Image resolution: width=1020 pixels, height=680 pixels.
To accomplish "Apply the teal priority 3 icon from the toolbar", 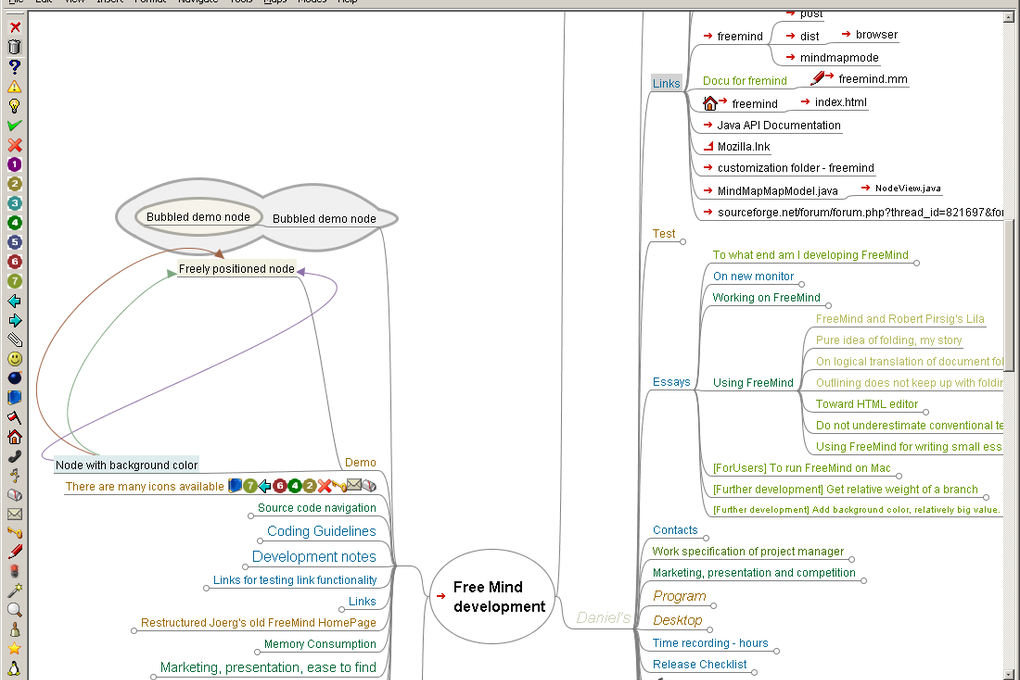I will [14, 203].
